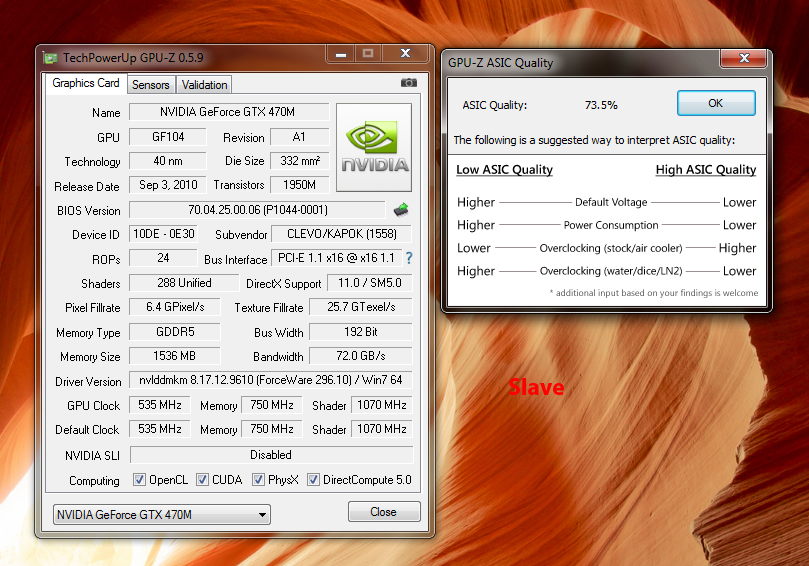Toggle the PhysX checkbox
Image resolution: width=809 pixels, height=566 pixels.
258,480
